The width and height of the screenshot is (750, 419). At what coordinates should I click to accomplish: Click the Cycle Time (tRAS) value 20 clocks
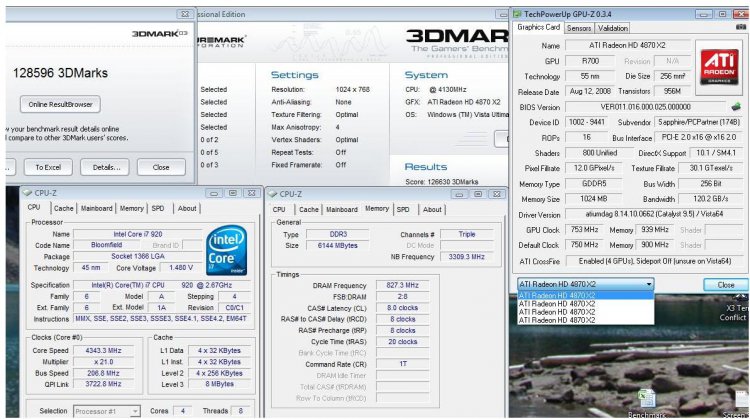pos(402,342)
